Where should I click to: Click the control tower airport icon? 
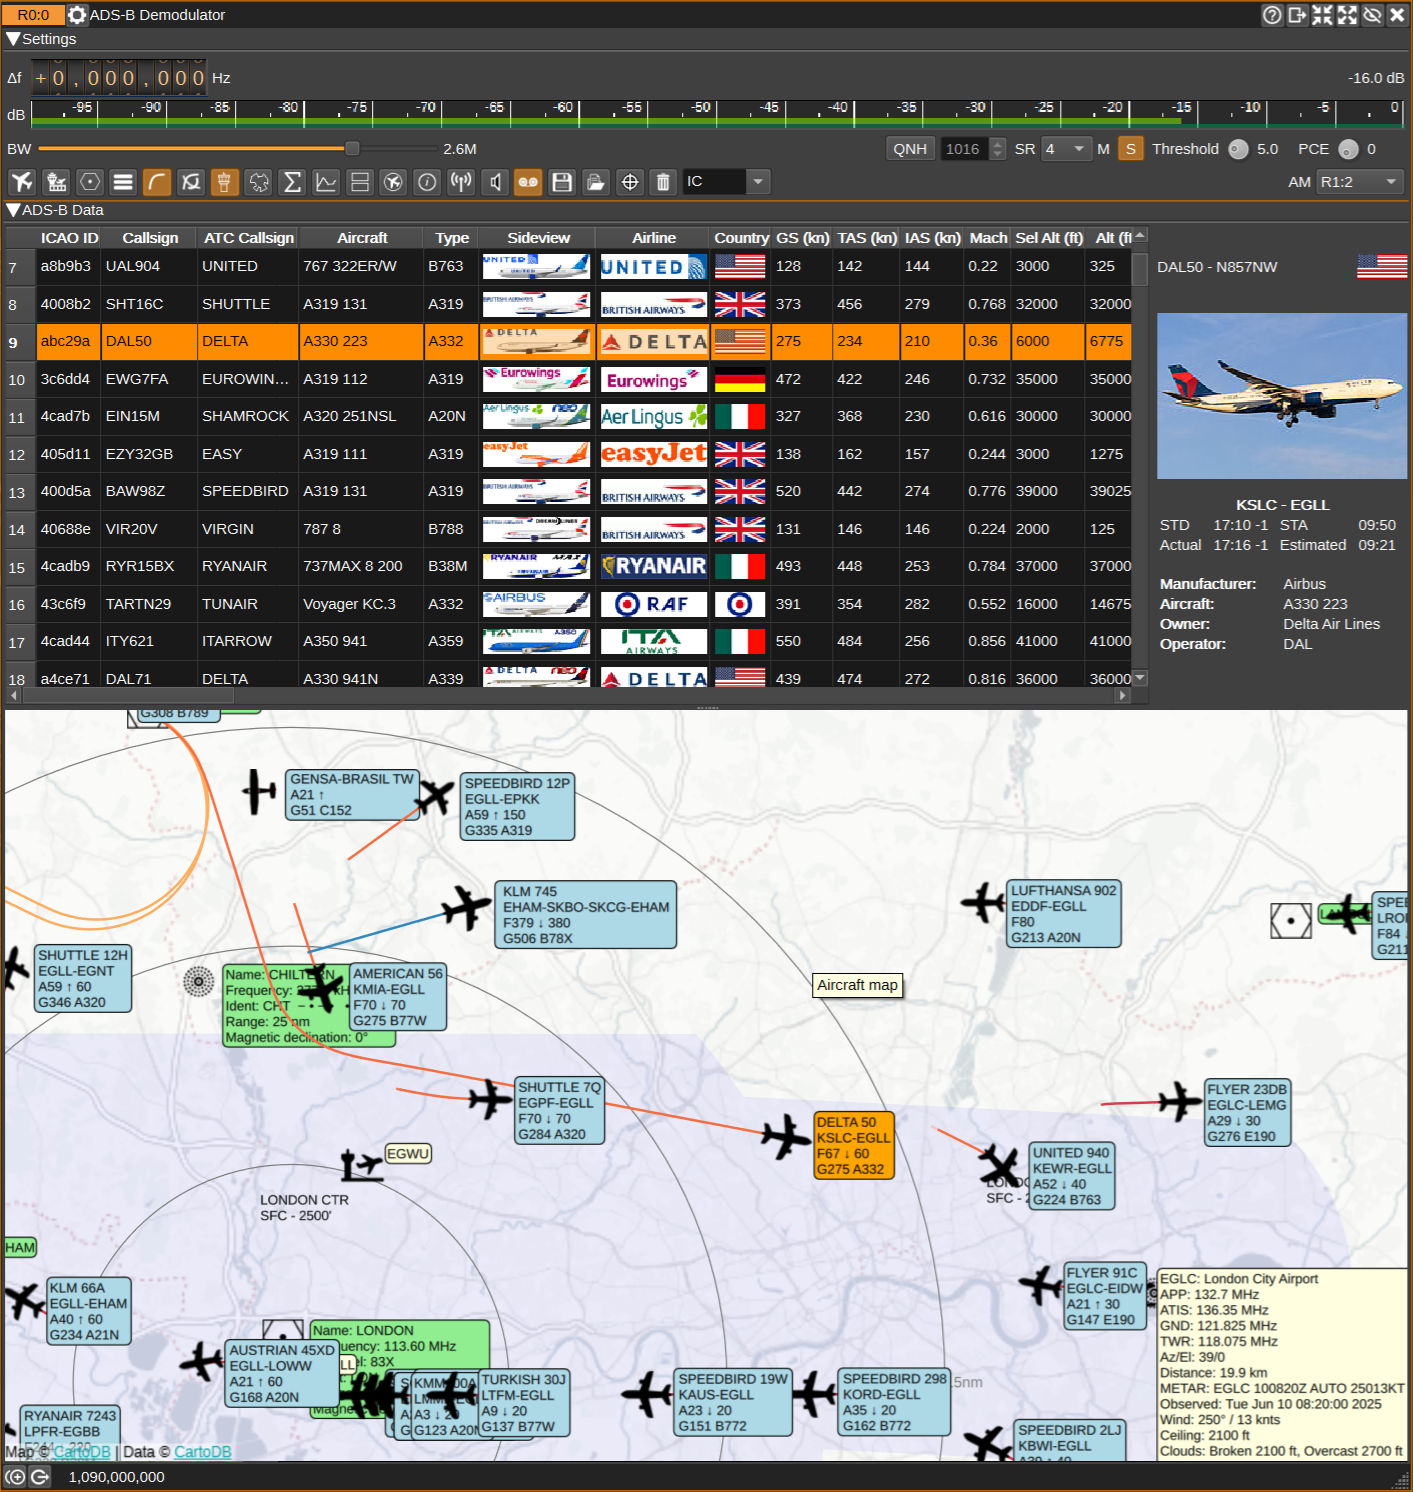pyautogui.click(x=56, y=182)
